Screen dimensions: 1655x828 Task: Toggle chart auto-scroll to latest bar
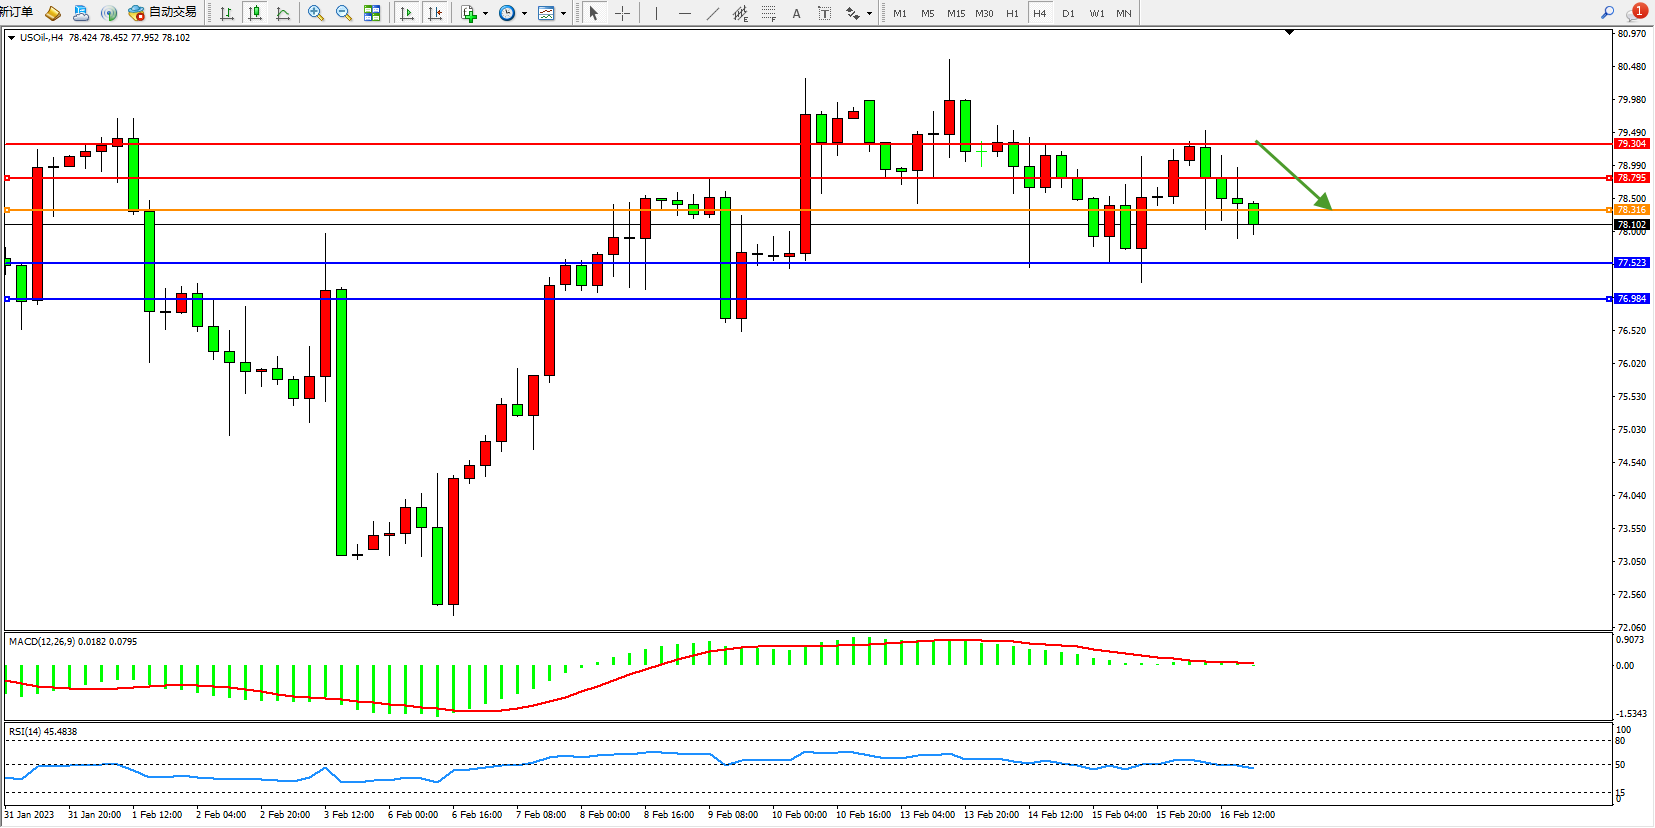point(406,13)
